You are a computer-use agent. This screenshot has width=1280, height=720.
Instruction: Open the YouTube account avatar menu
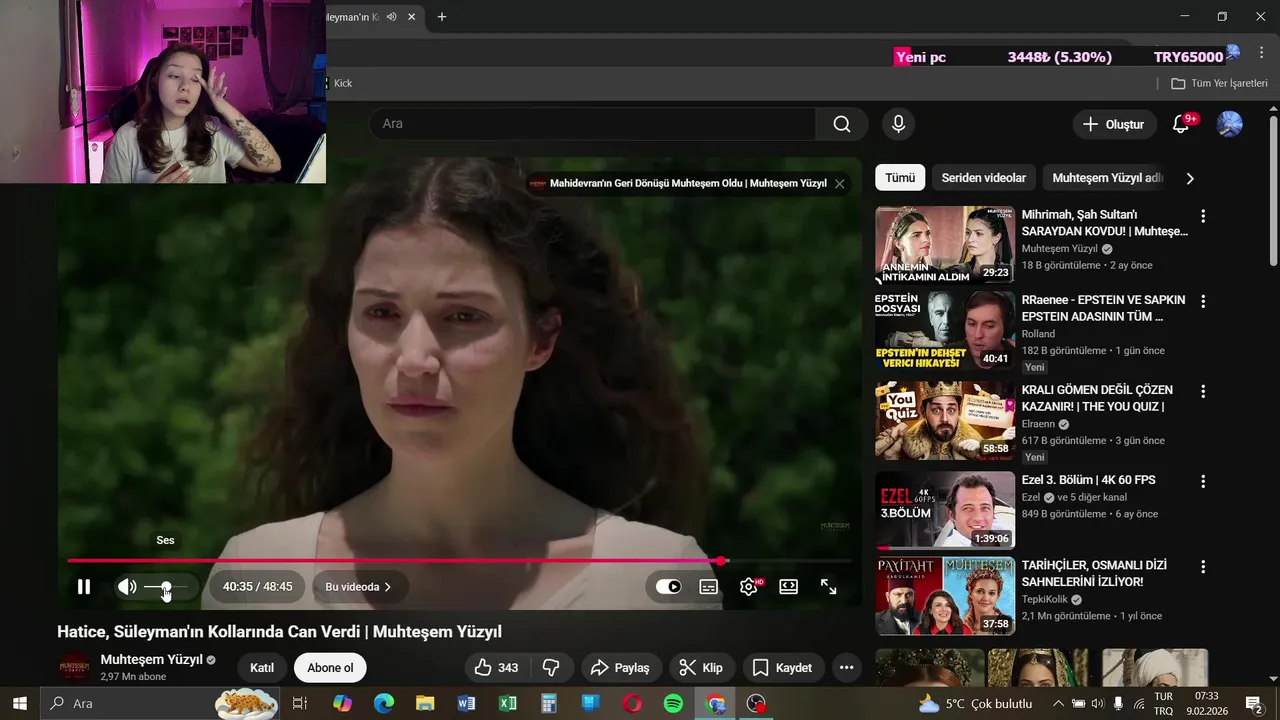pos(1229,124)
